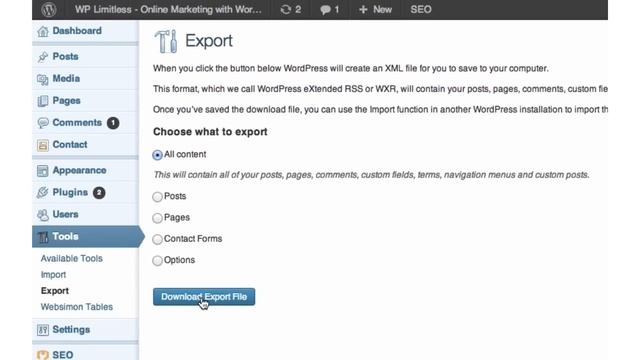Go to Available Tools submenu link
This screenshot has width=640, height=360.
coord(71,258)
